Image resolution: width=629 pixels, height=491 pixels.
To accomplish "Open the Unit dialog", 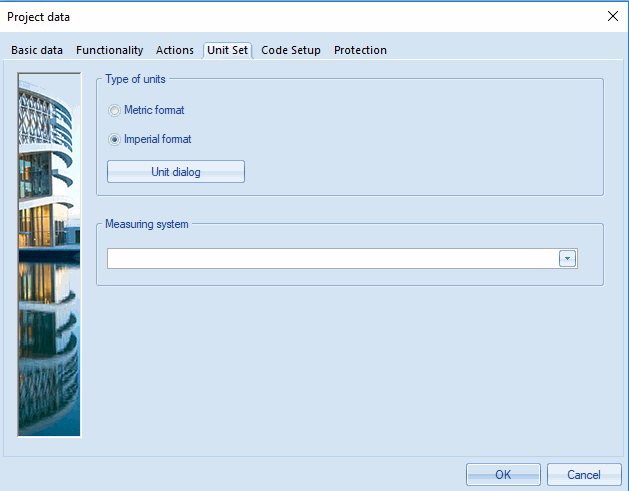I will [x=176, y=172].
